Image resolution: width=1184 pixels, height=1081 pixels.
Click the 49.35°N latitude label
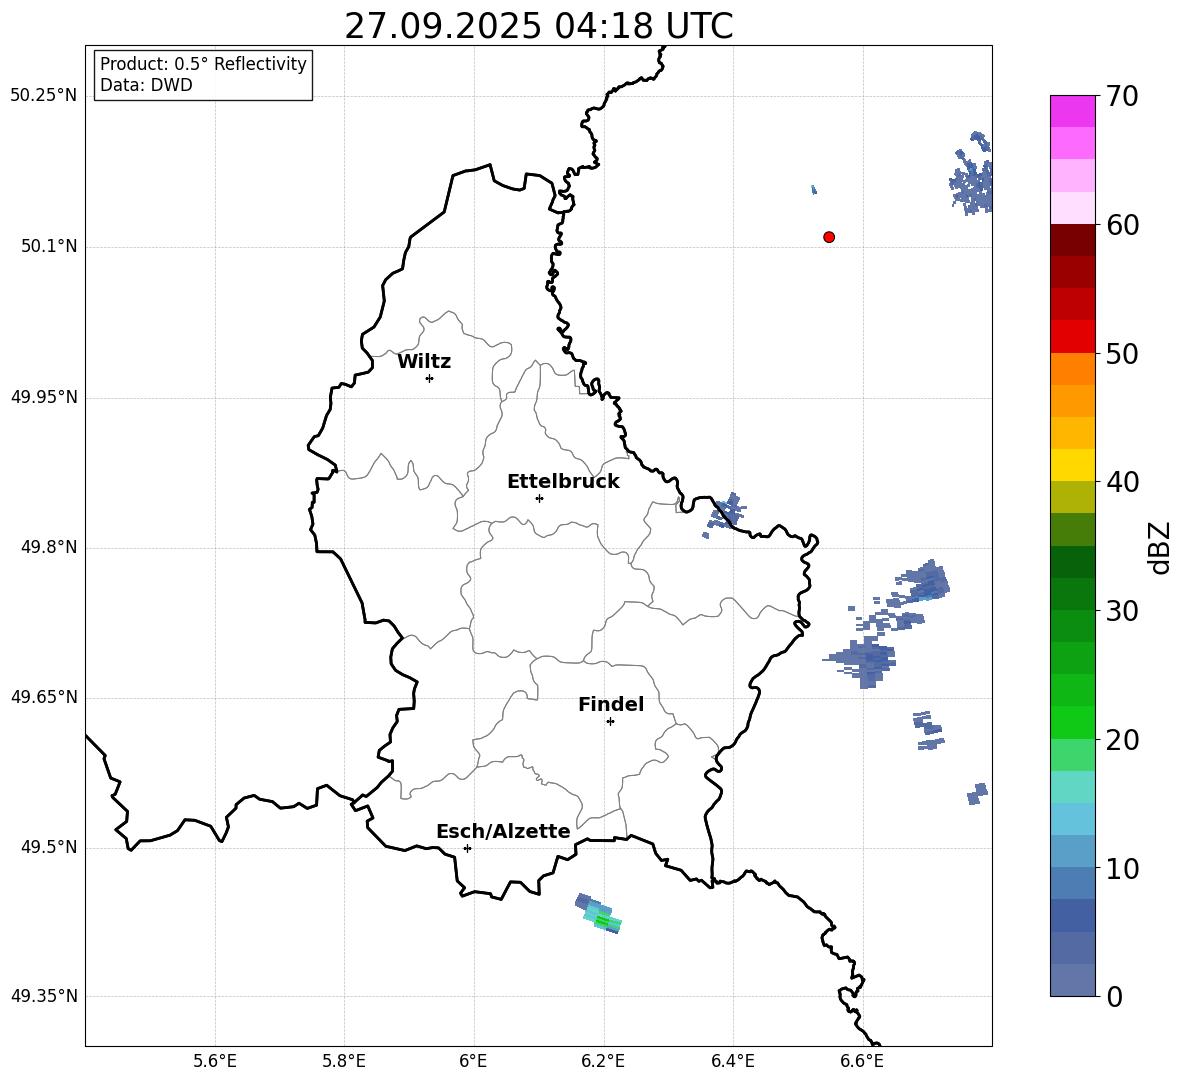coord(43,996)
